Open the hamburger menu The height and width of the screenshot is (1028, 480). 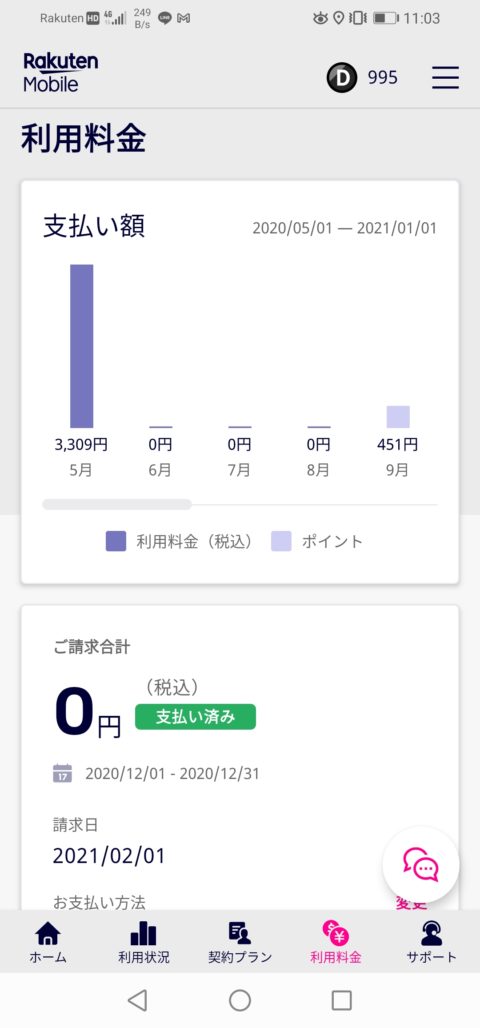[445, 78]
